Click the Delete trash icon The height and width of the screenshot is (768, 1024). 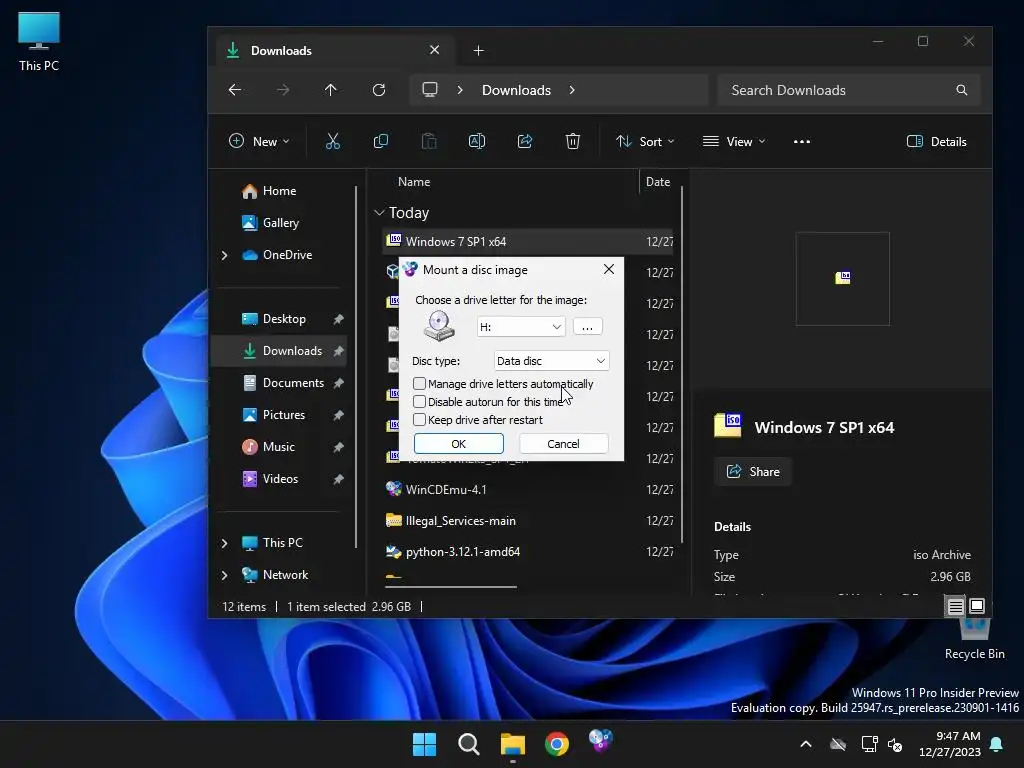click(573, 141)
